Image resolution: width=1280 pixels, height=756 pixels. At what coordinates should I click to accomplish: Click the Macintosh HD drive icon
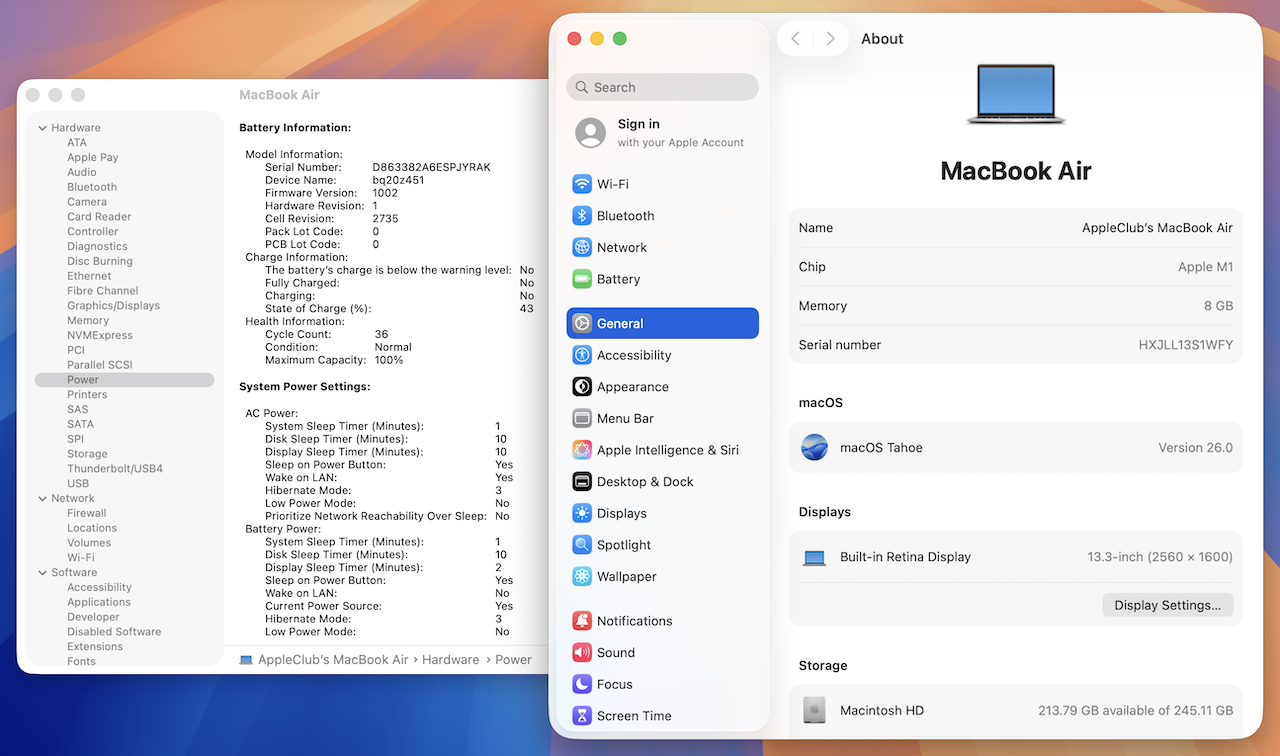814,711
